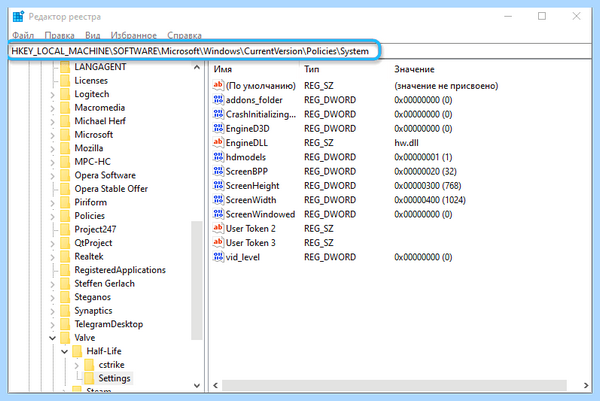Image resolution: width=600 pixels, height=401 pixels.
Task: Select the Realtek key label
Action: coord(89,256)
